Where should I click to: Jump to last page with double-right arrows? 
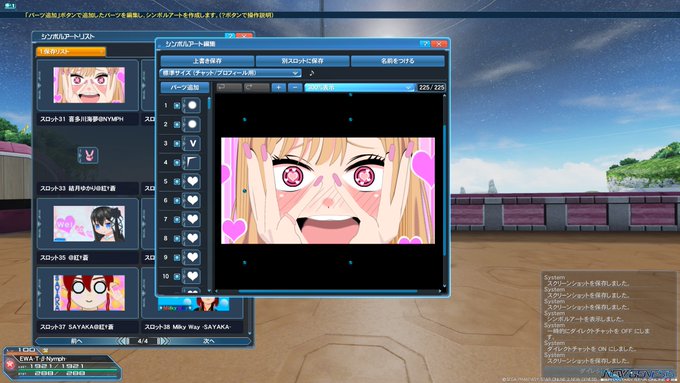tap(163, 341)
